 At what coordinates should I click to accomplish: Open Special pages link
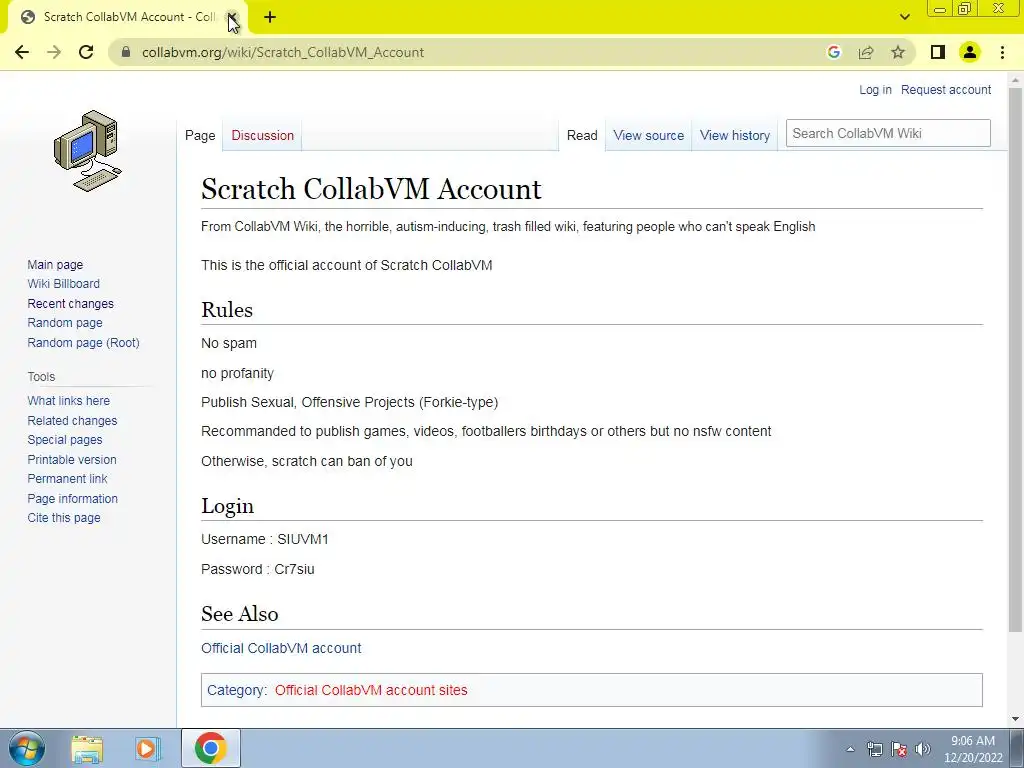click(x=65, y=440)
